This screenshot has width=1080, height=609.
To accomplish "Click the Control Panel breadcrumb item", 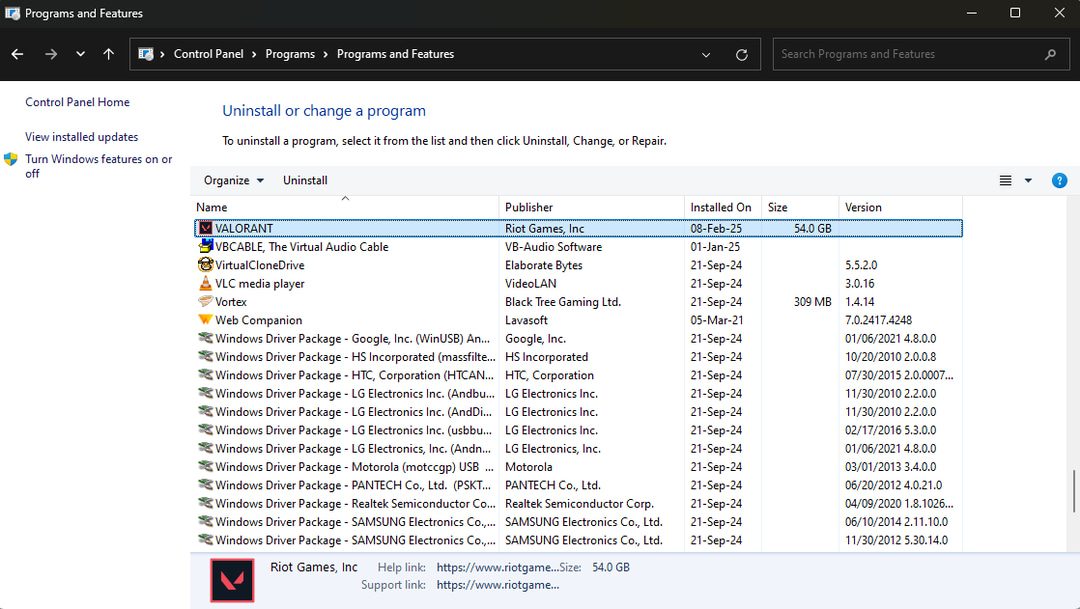I will click(208, 54).
